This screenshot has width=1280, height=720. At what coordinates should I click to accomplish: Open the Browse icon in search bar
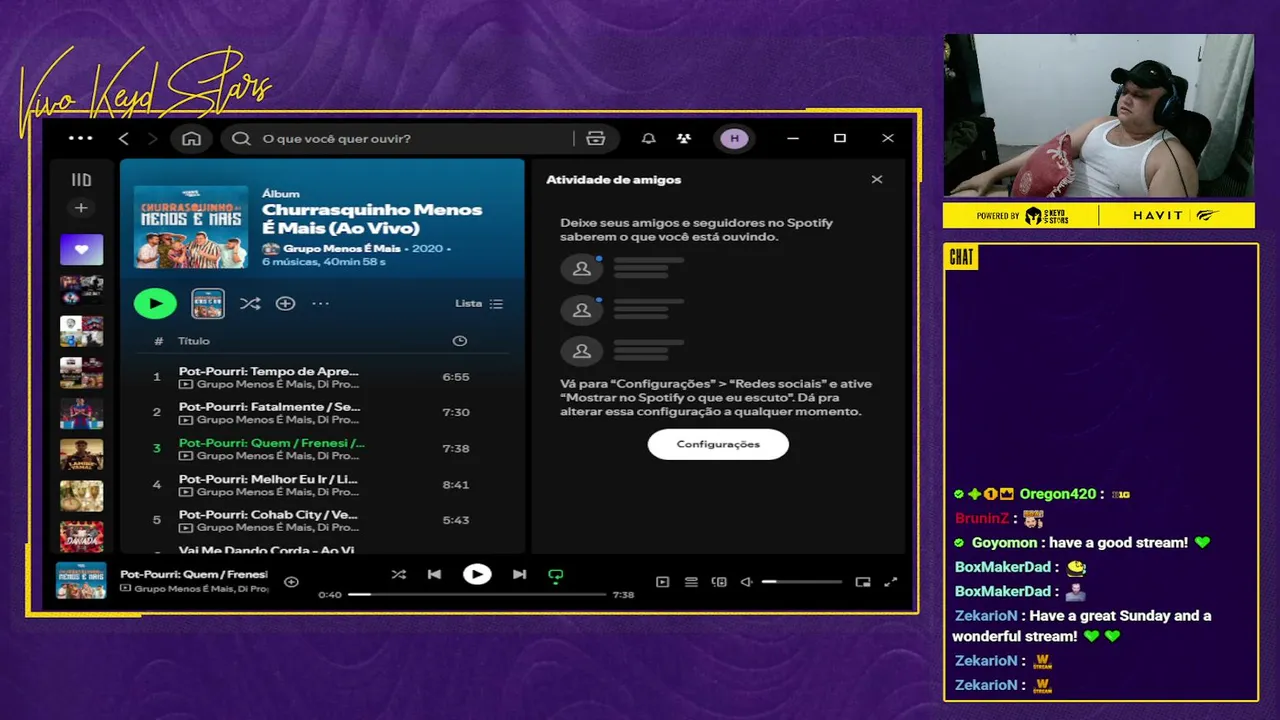(x=596, y=138)
